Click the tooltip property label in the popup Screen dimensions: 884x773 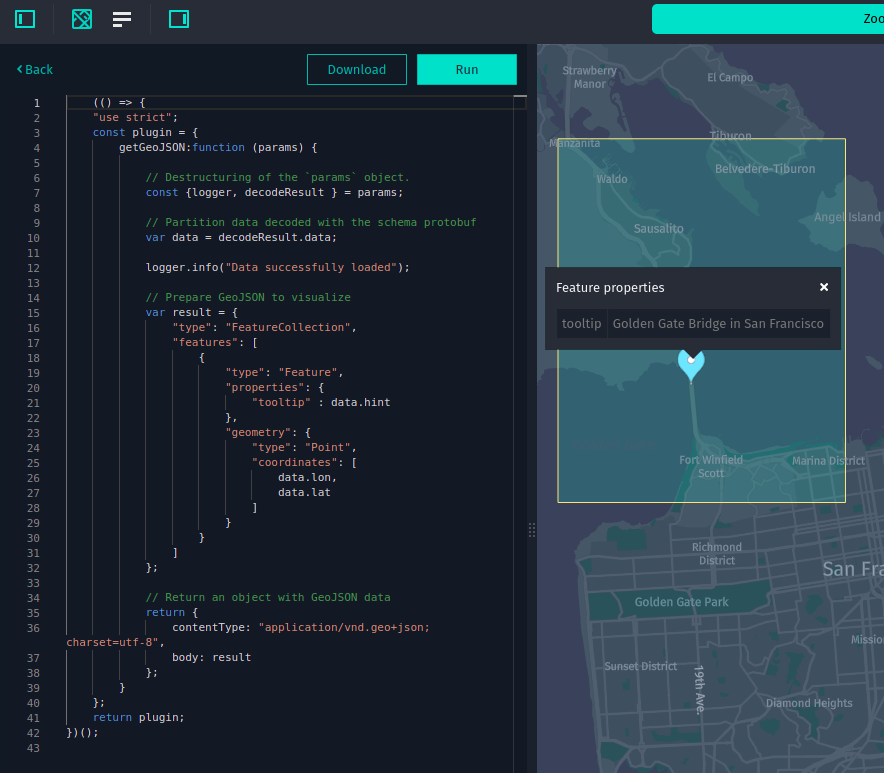click(x=581, y=323)
